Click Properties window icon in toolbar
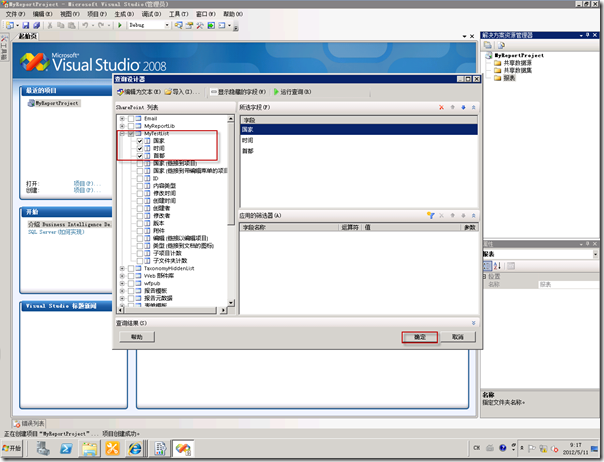Image resolution: width=604 pixels, height=462 pixels. (x=189, y=25)
